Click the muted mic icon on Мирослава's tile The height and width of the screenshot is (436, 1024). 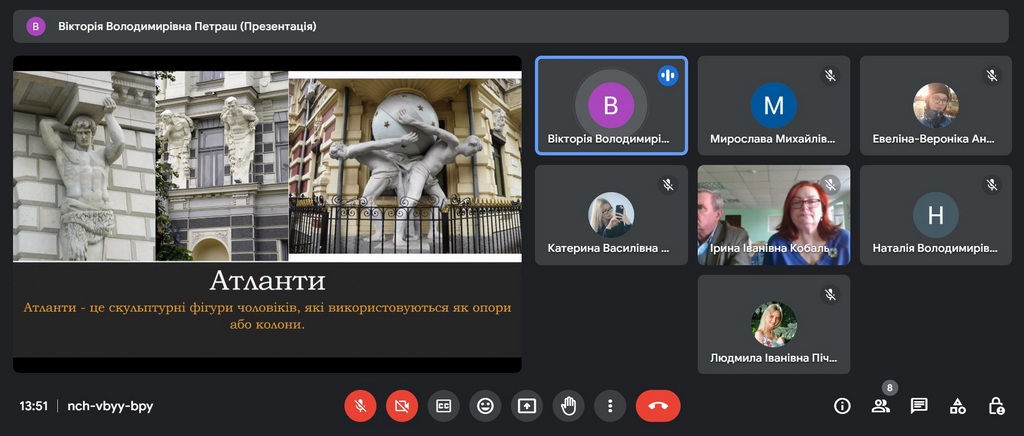pyautogui.click(x=830, y=76)
